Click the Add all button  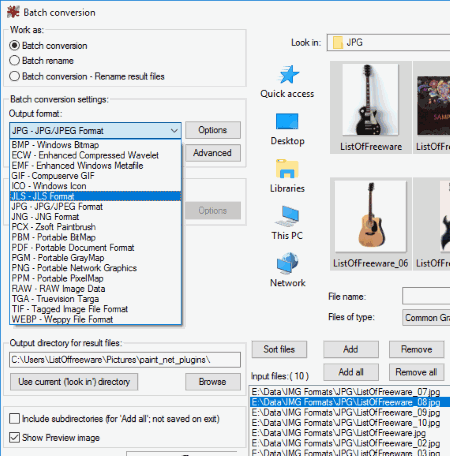(x=351, y=372)
